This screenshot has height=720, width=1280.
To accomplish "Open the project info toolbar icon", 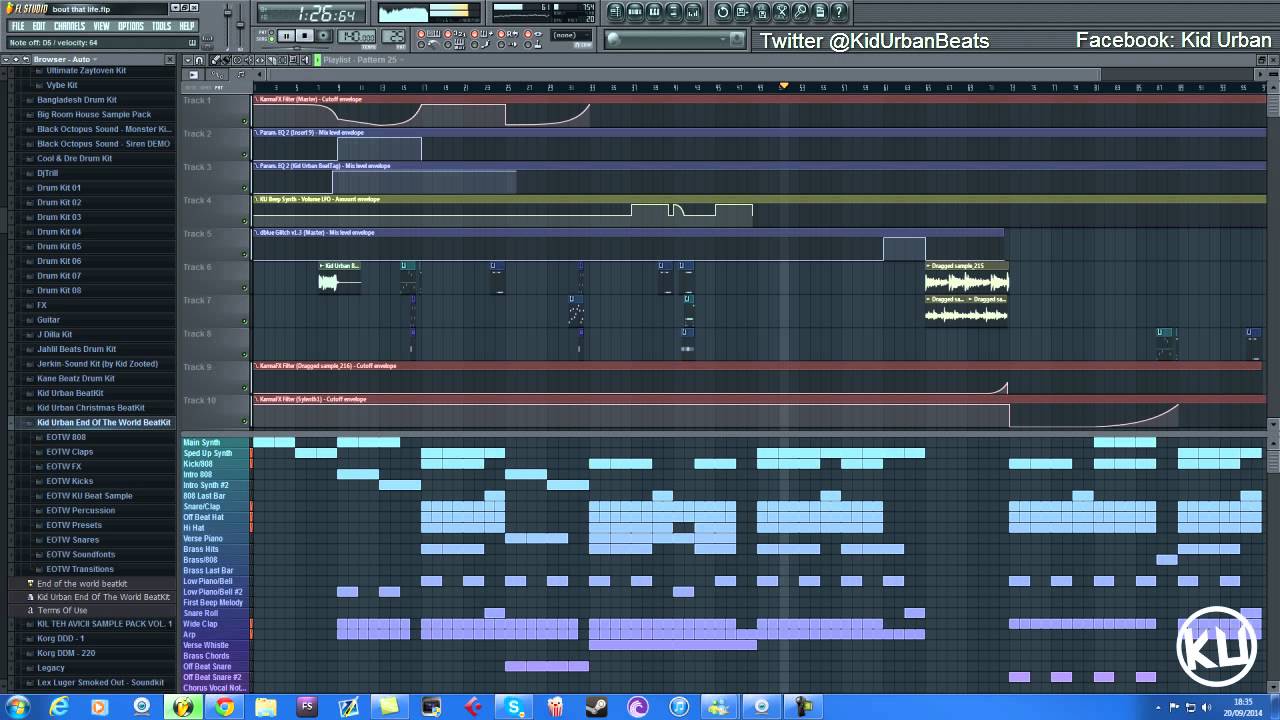I will (820, 12).
